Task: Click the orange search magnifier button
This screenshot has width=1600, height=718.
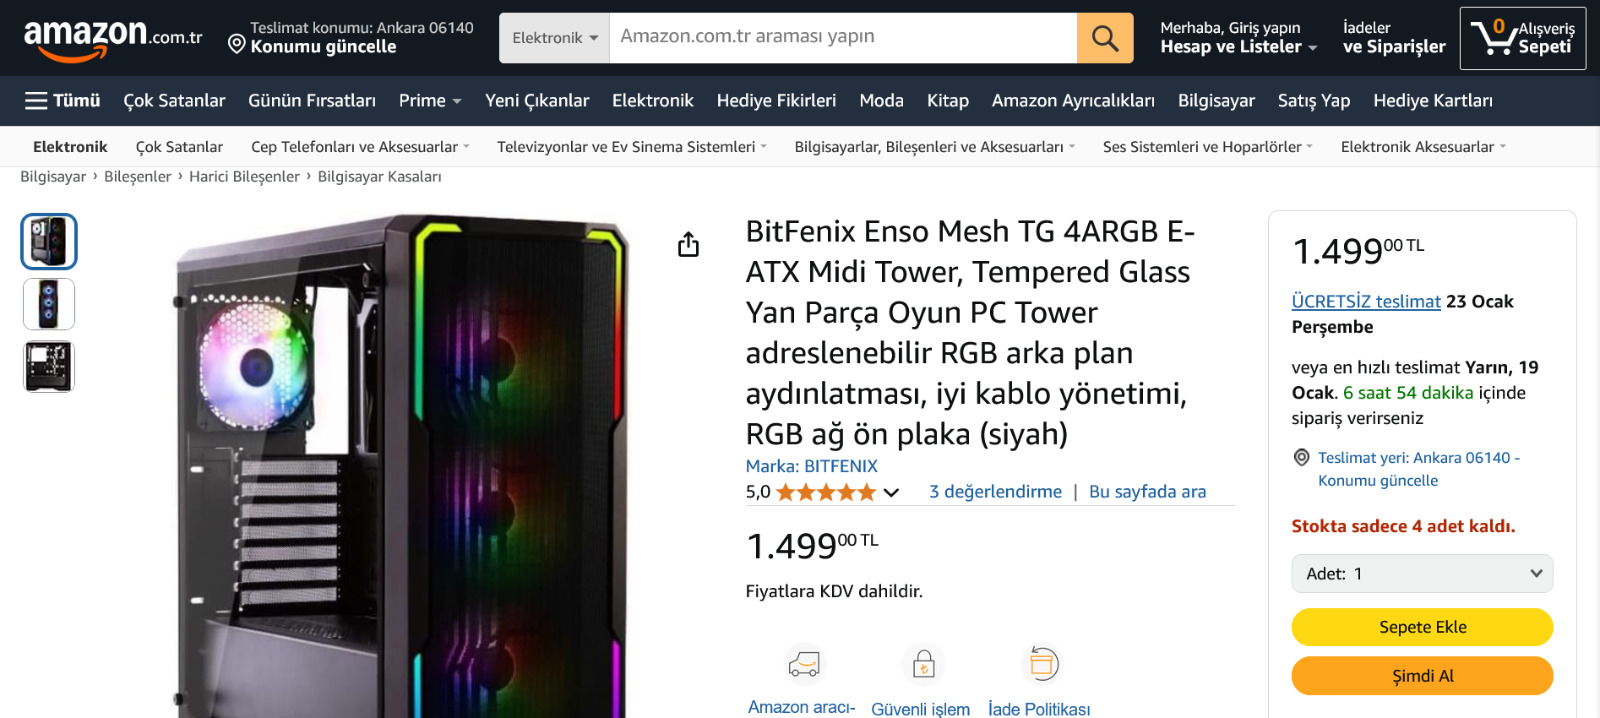Action: [x=1105, y=38]
